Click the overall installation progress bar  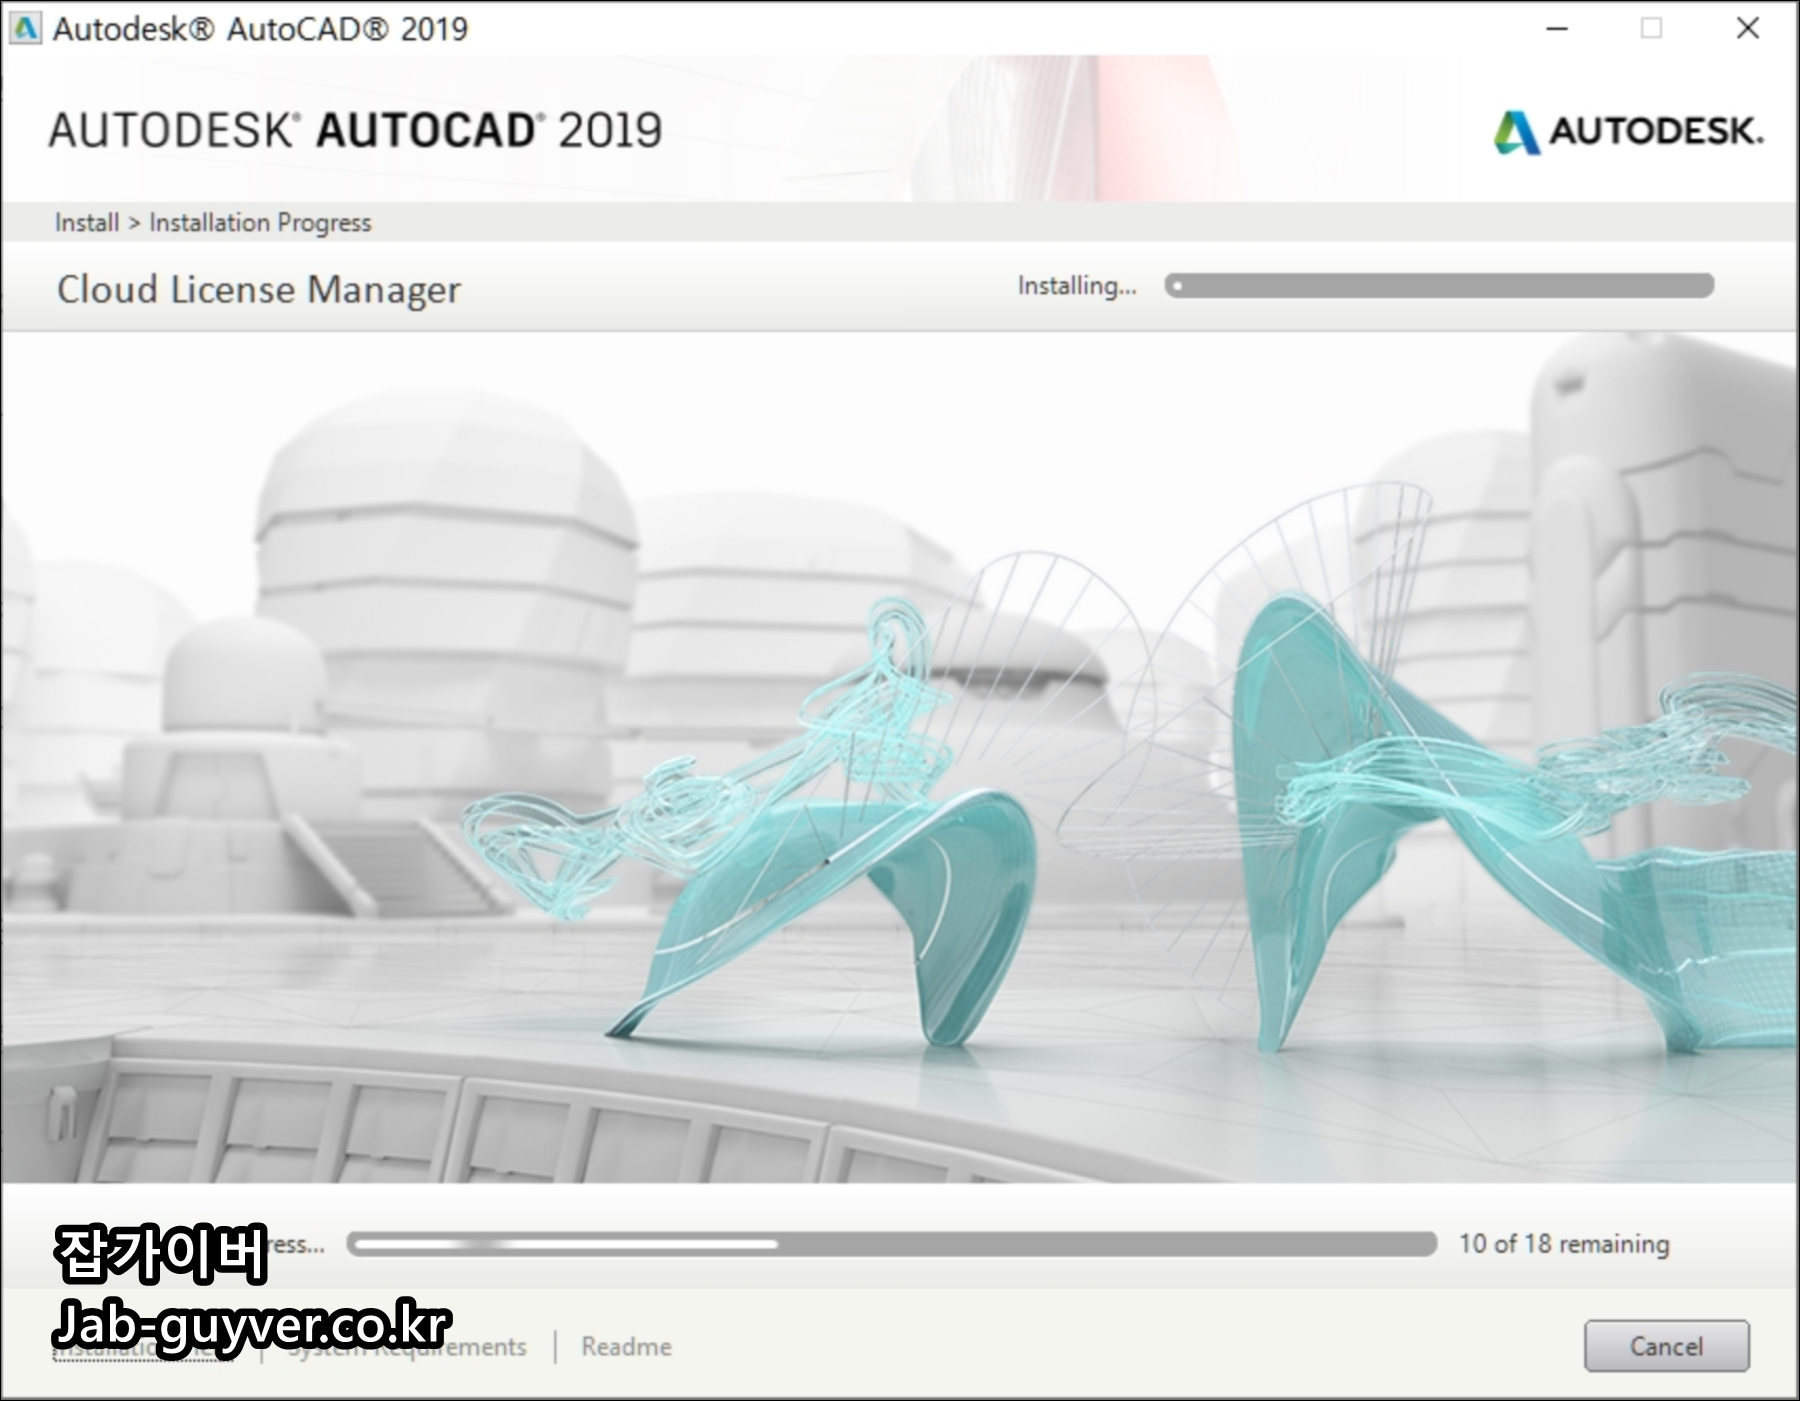[x=892, y=1244]
